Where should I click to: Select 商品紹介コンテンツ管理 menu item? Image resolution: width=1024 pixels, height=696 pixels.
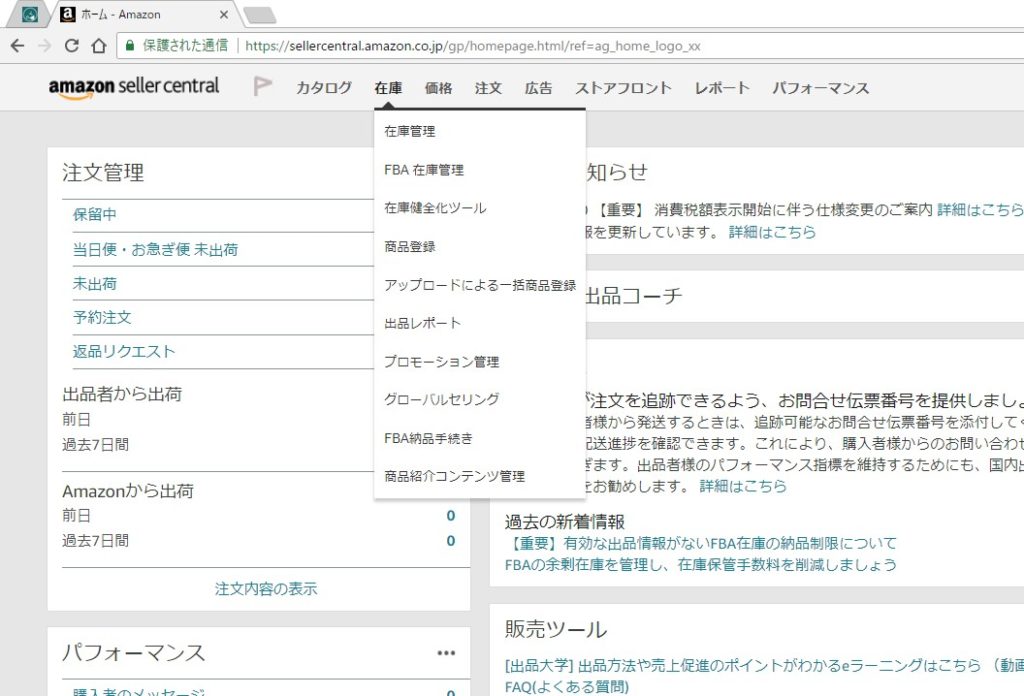[455, 476]
